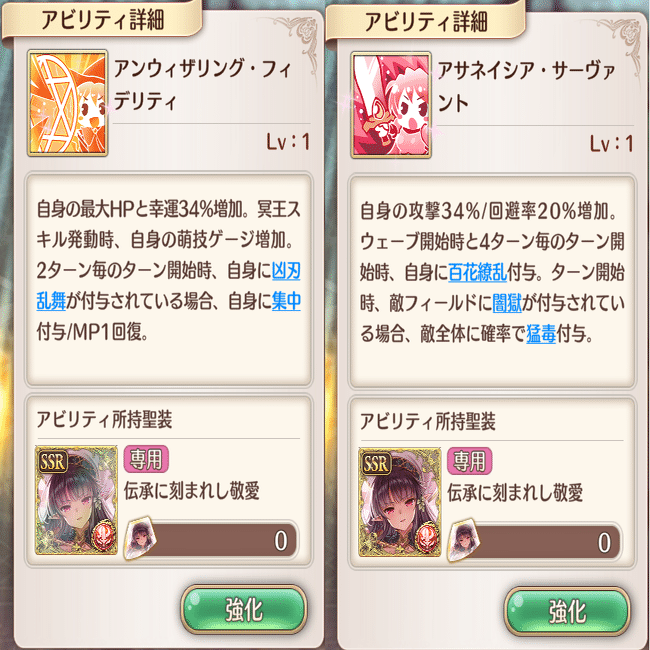Image resolution: width=650 pixels, height=650 pixels.
Task: Open the 百花繚乱 status link
Action: click(478, 273)
